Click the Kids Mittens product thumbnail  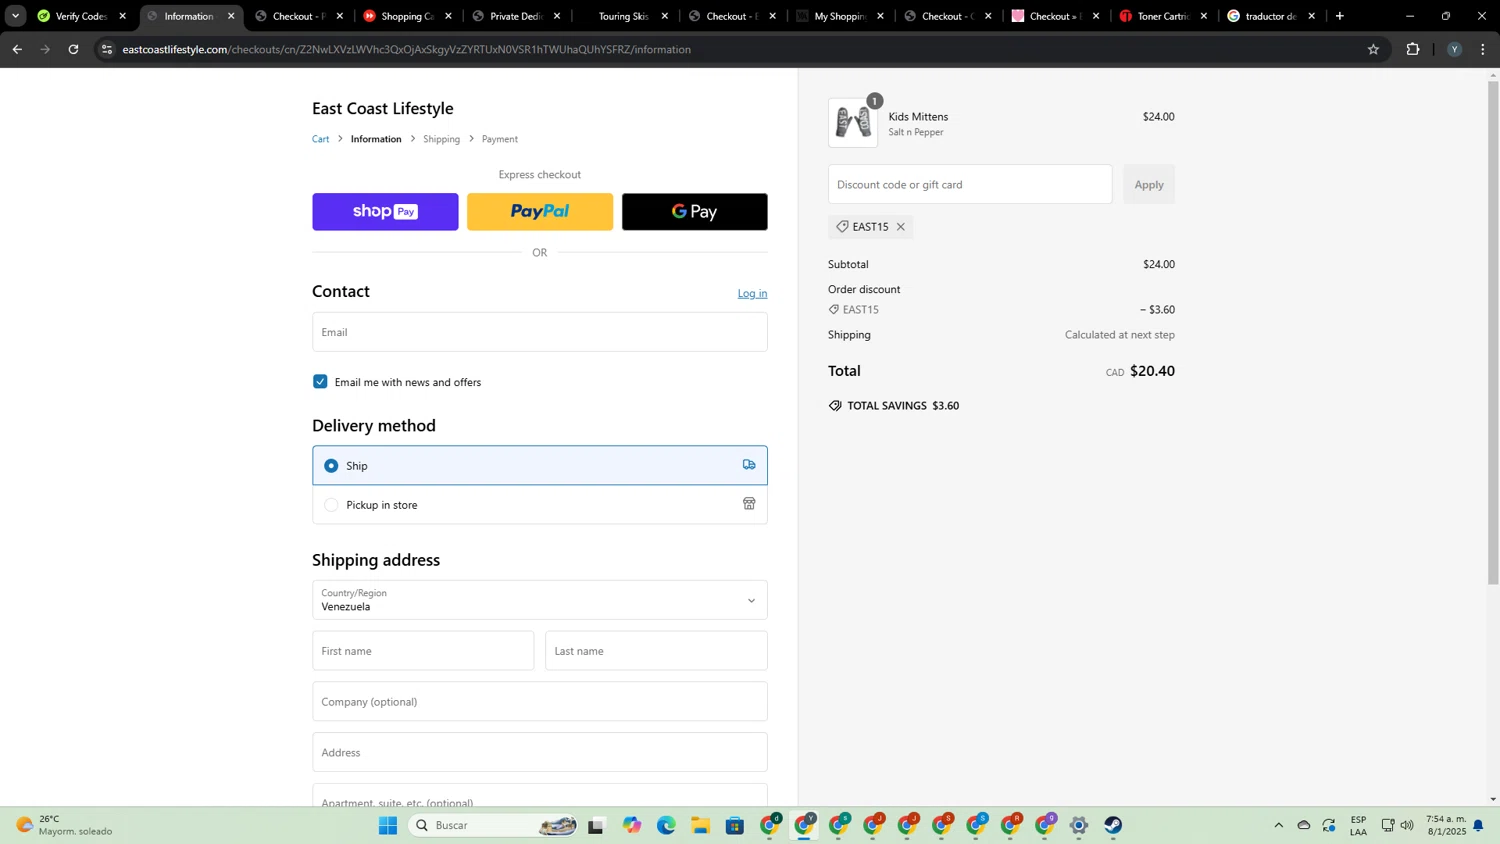point(853,123)
